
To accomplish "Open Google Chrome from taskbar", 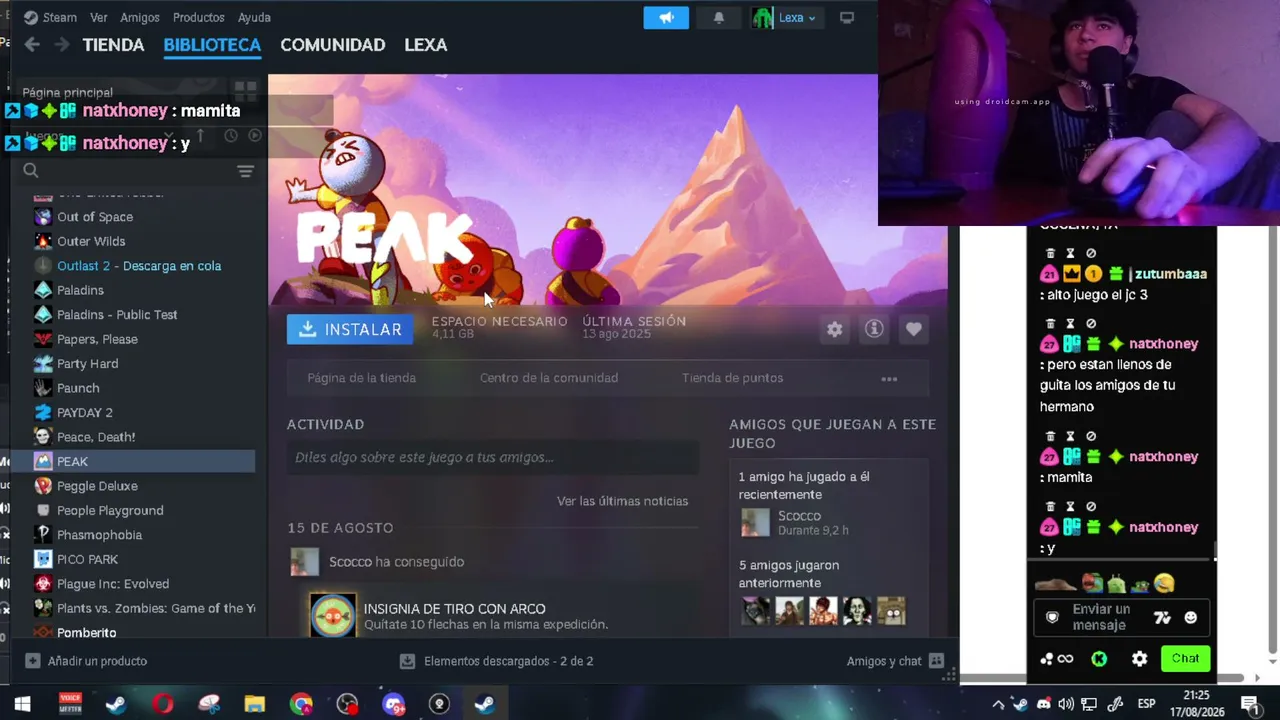I will click(x=301, y=704).
